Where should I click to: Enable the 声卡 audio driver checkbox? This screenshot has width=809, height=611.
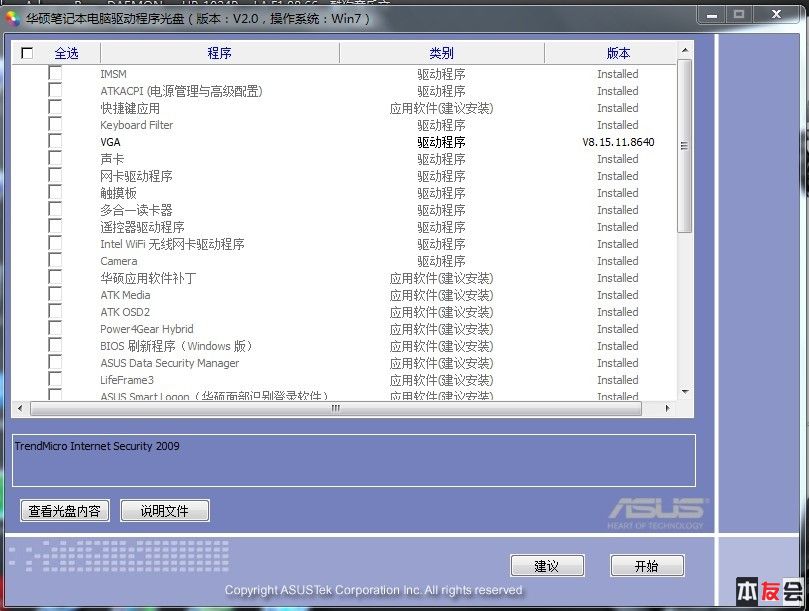coord(55,159)
